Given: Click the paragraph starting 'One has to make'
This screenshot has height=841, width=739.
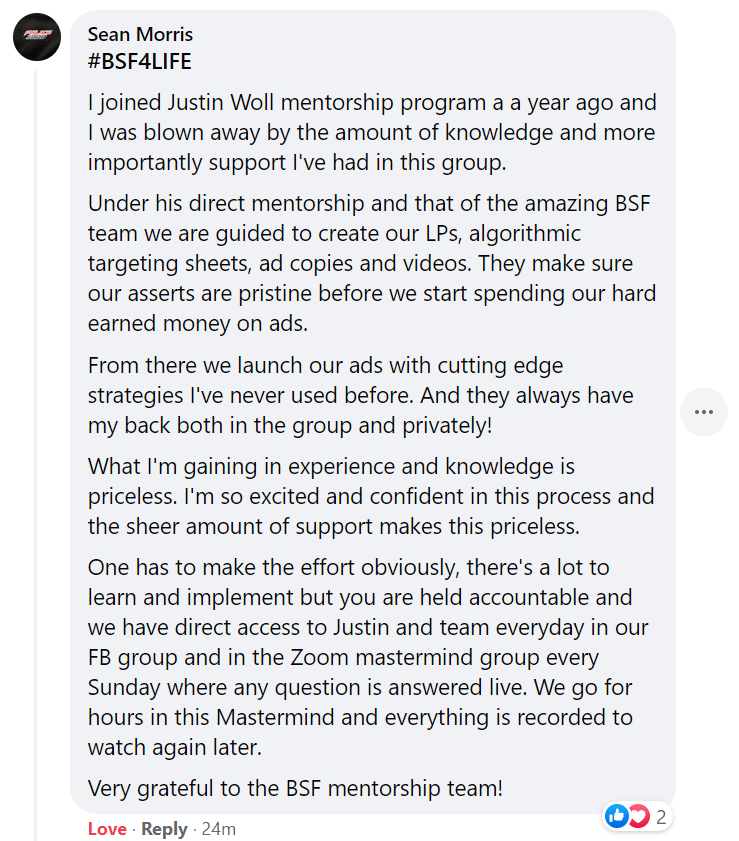Looking at the screenshot, I should [368, 657].
